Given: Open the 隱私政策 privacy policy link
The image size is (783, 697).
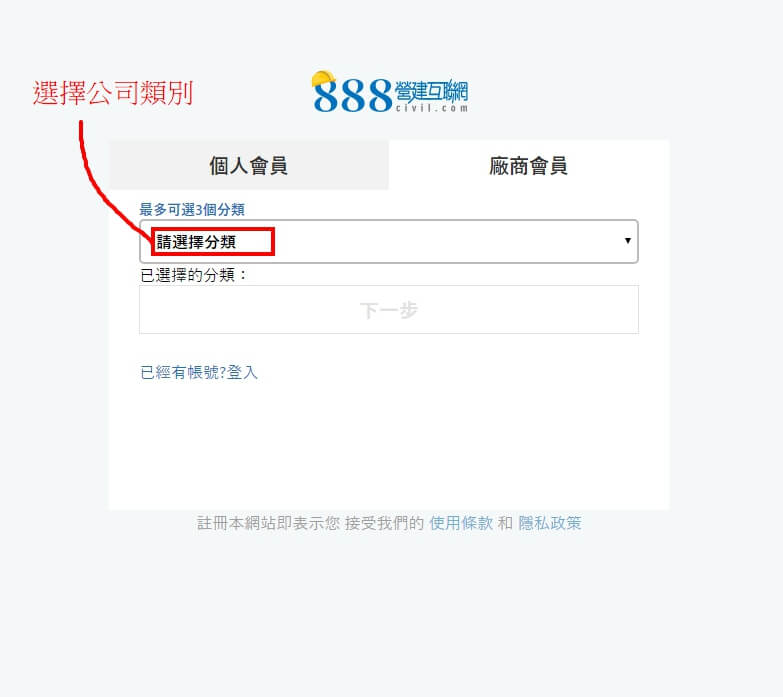Looking at the screenshot, I should (550, 523).
